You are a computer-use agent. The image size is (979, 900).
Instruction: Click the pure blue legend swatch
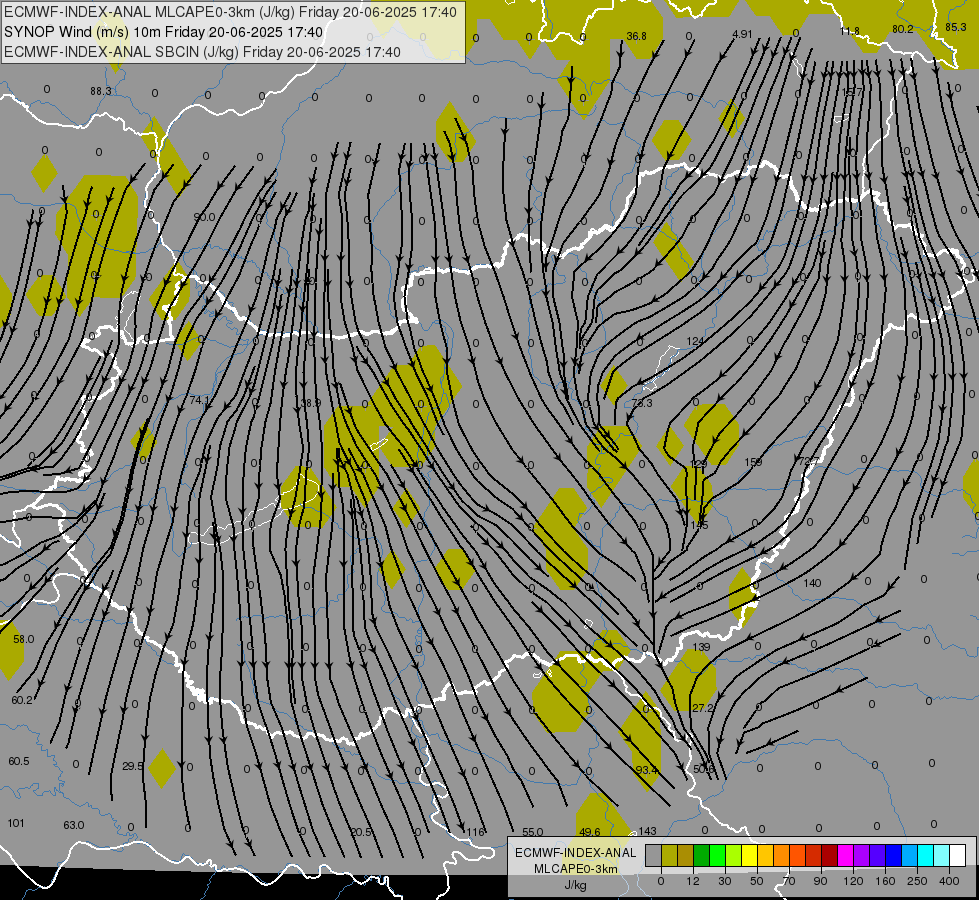pos(894,856)
